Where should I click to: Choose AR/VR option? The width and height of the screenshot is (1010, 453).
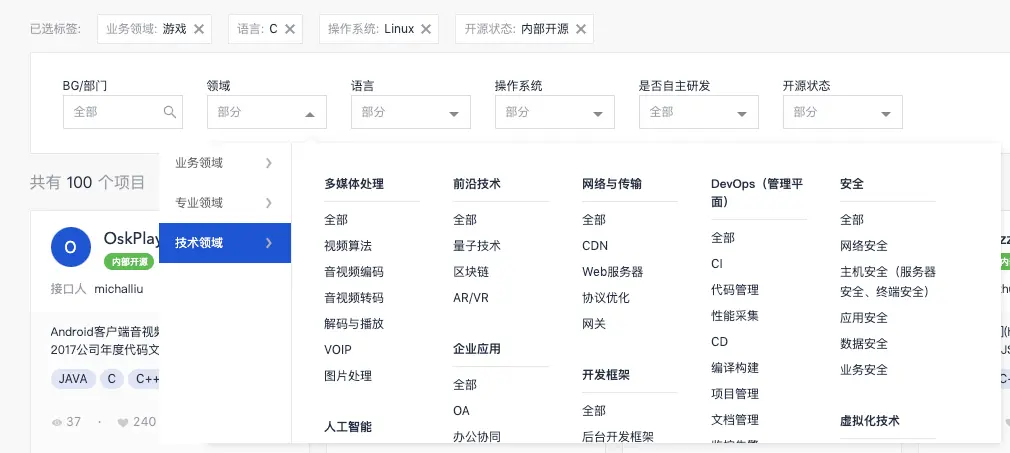point(471,298)
